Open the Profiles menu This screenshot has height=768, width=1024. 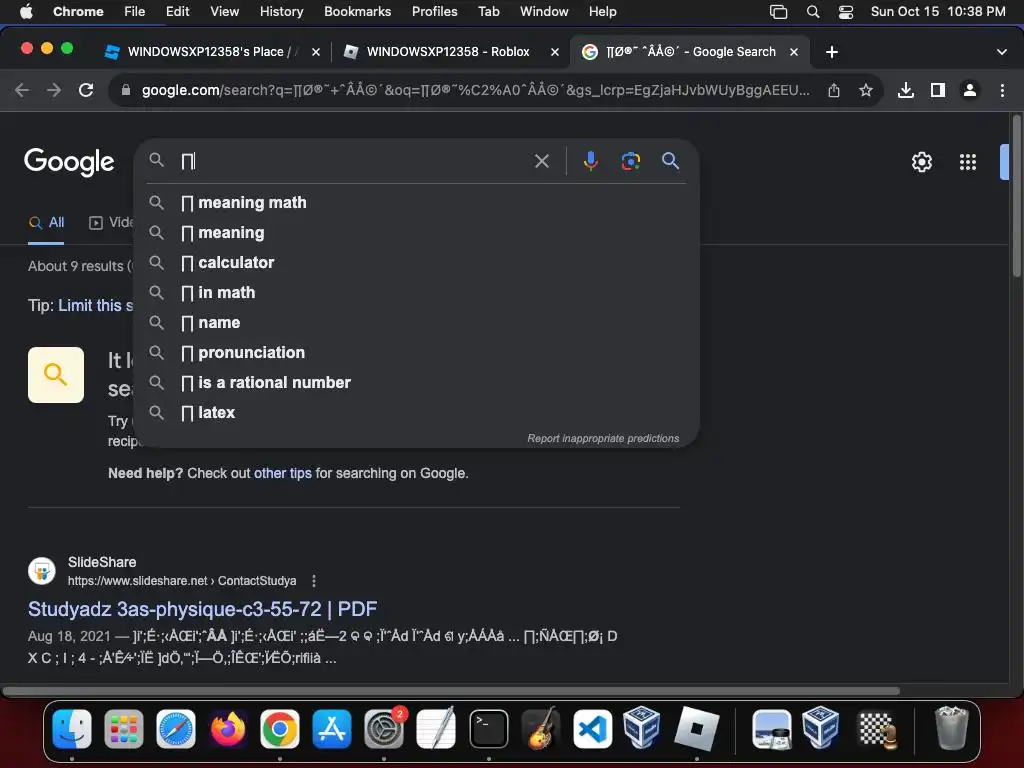tap(434, 11)
